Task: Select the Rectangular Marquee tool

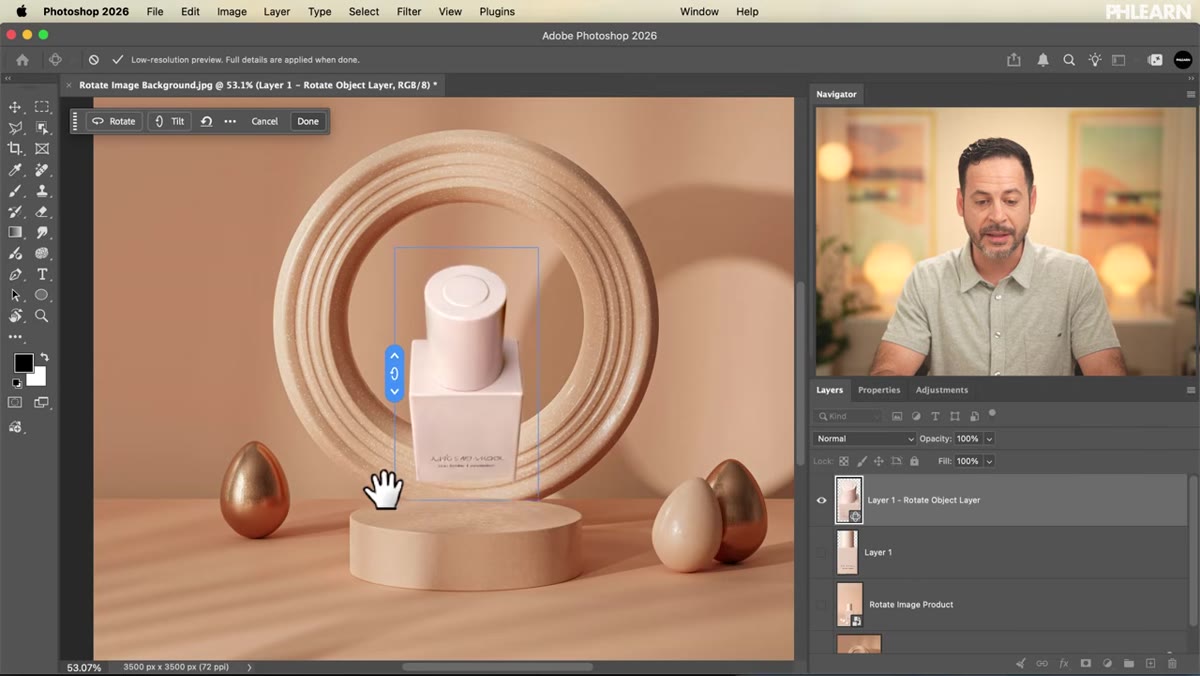Action: point(42,107)
